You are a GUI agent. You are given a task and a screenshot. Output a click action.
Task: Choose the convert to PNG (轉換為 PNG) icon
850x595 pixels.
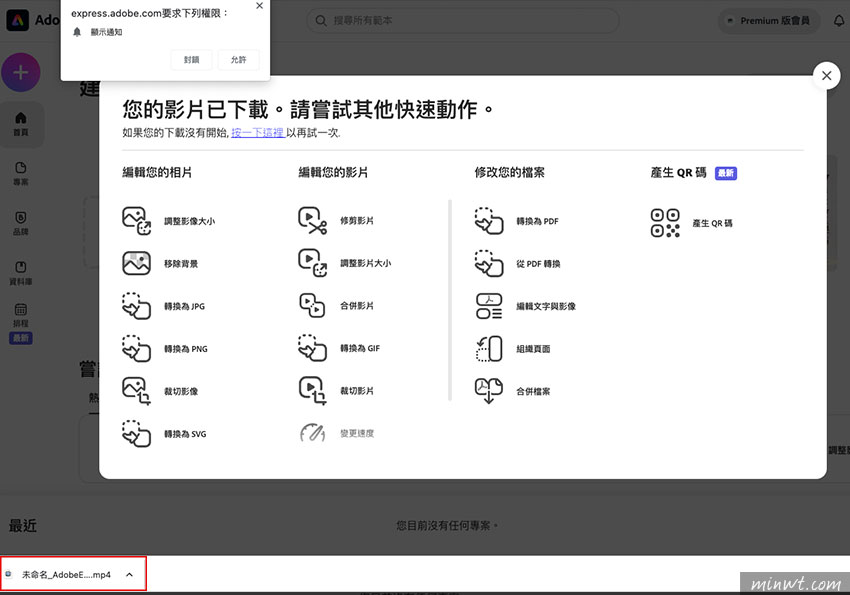click(137, 348)
